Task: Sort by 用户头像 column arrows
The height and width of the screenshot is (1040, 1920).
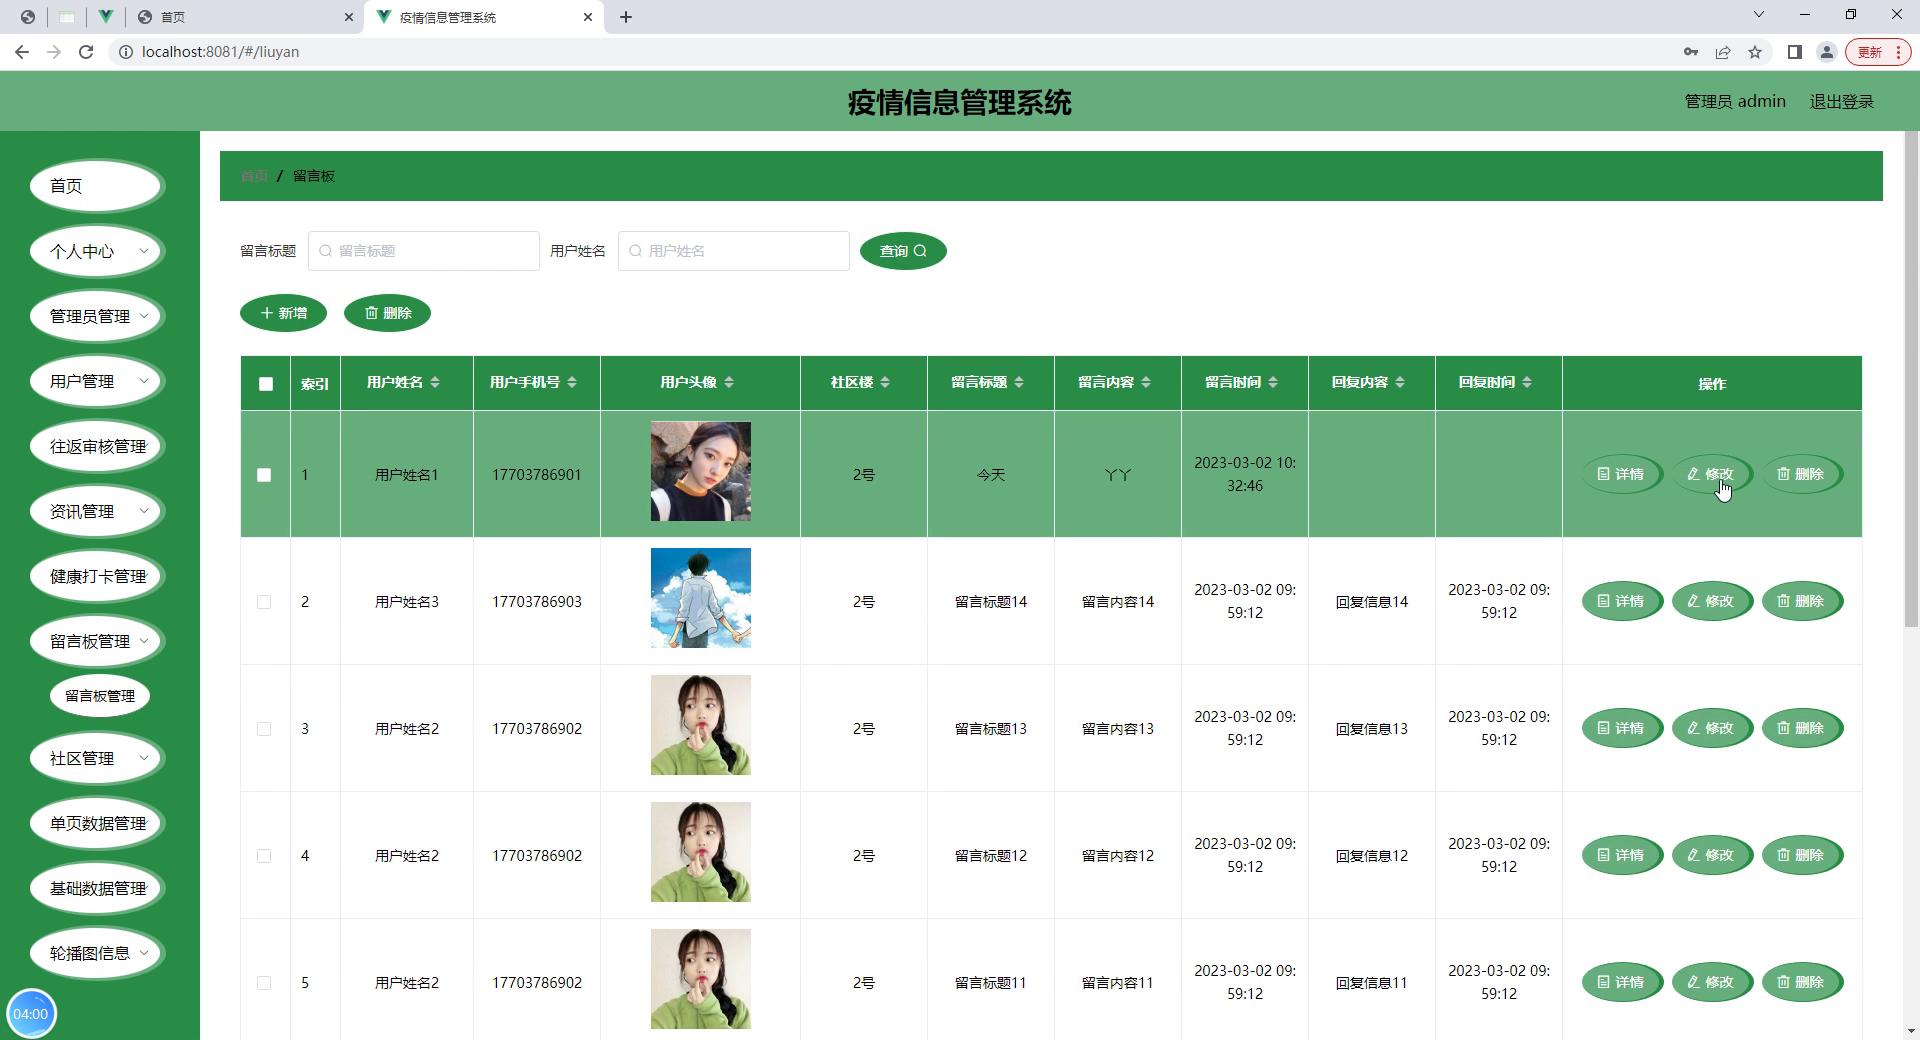Action: tap(729, 382)
